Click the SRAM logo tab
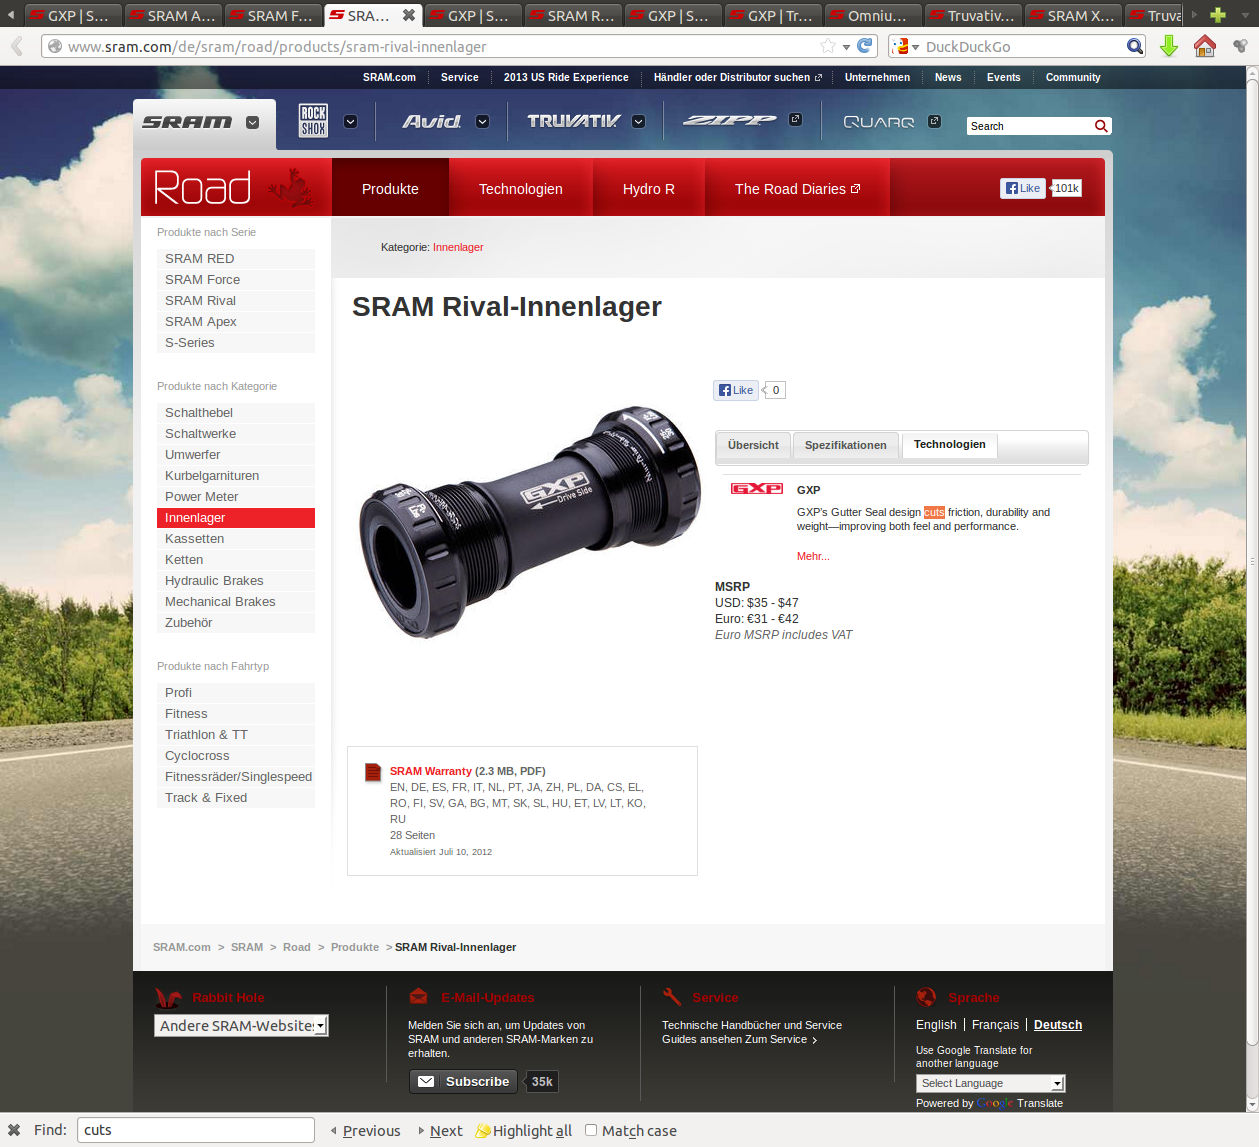 [x=187, y=122]
